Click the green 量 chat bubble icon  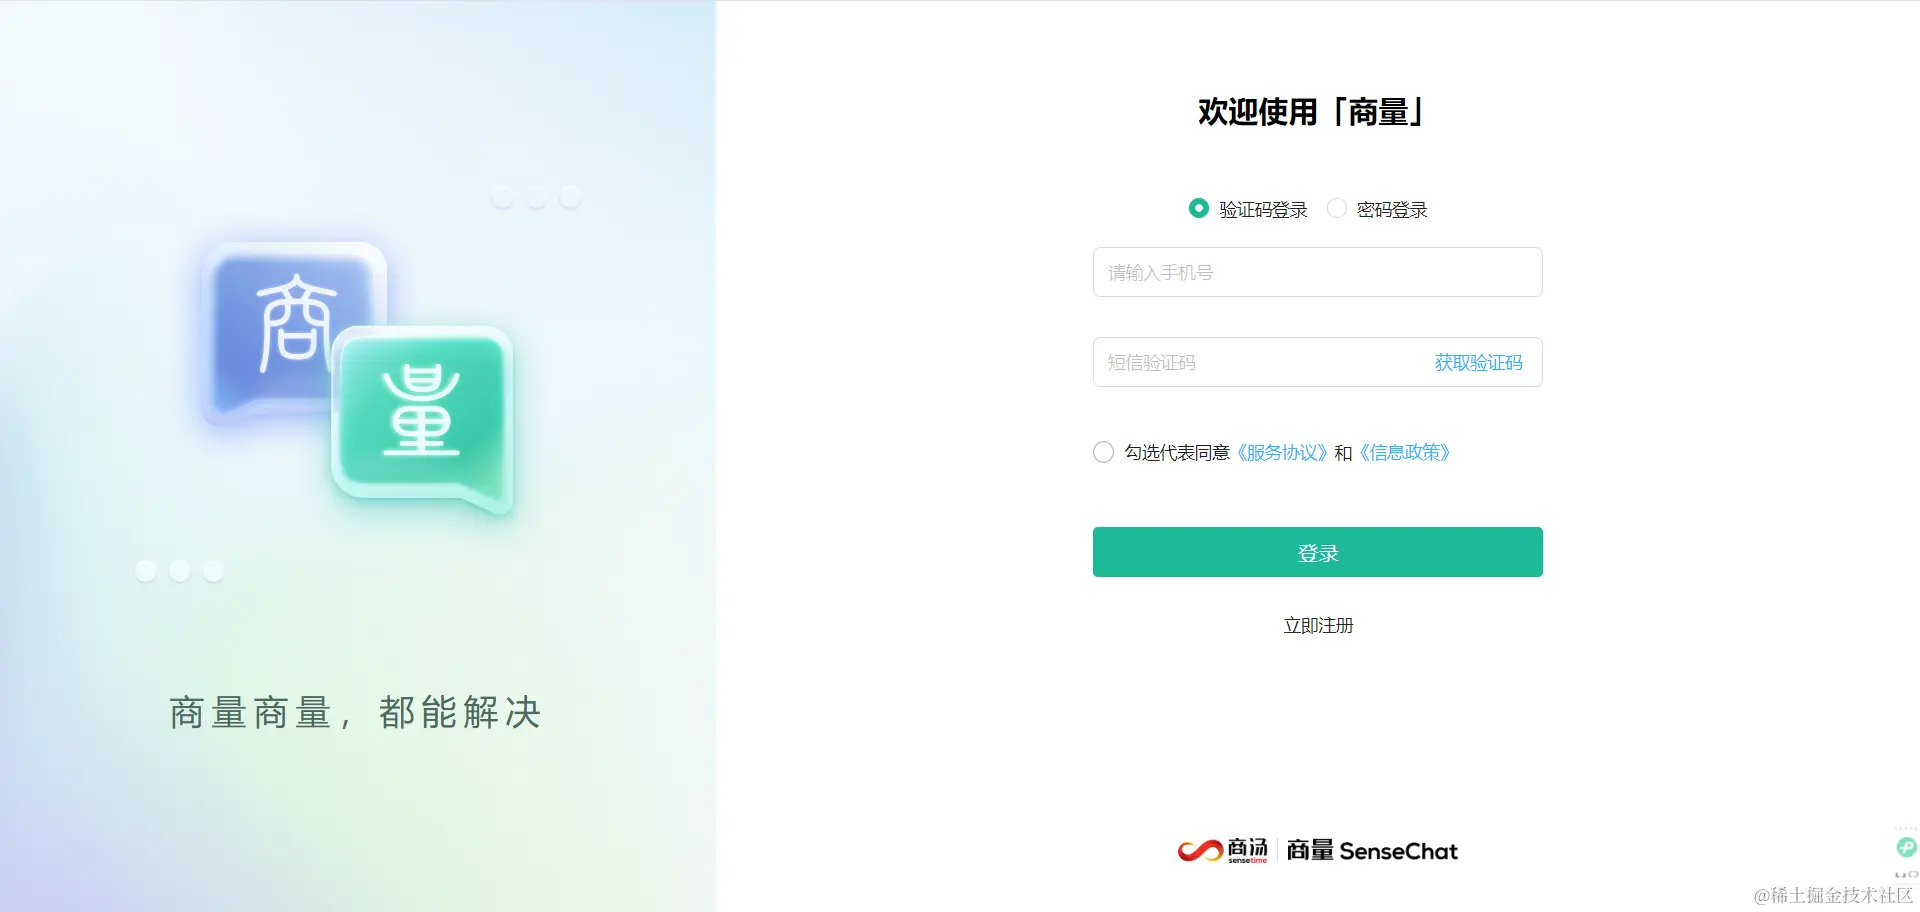(422, 420)
